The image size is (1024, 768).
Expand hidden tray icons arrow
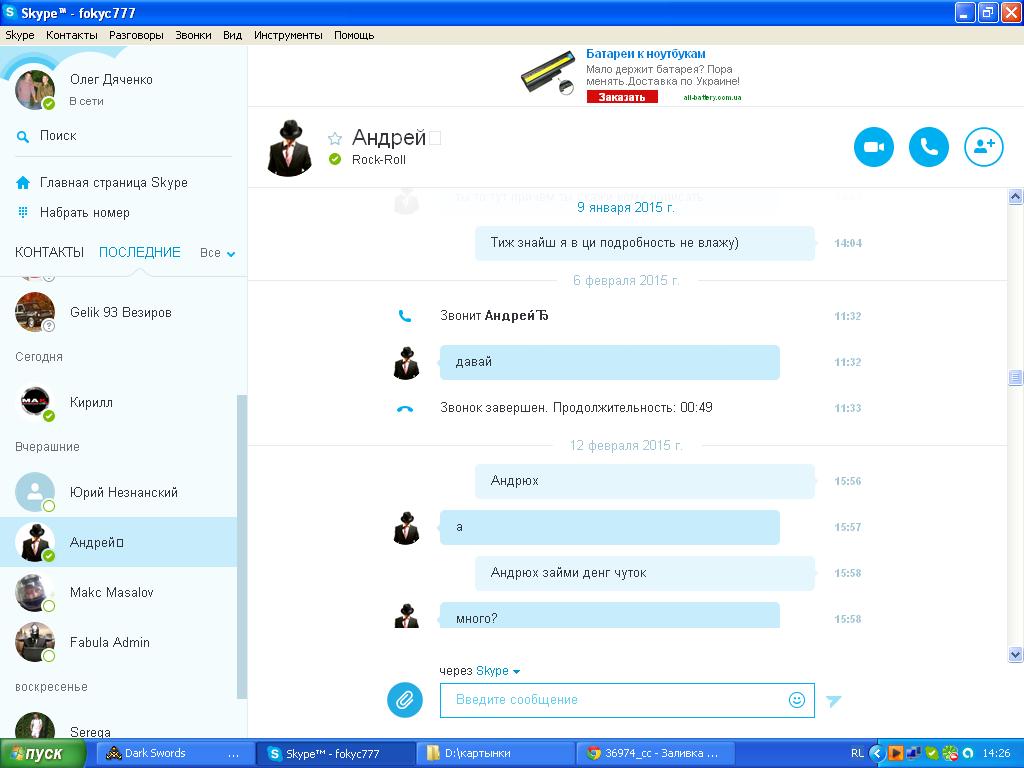coord(877,754)
